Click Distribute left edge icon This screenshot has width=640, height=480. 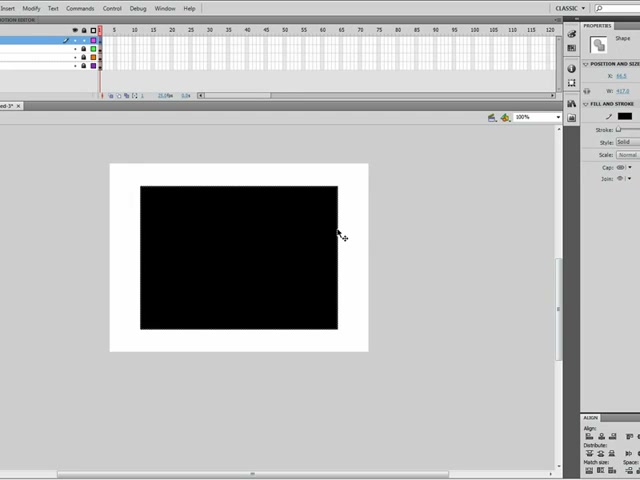pos(629,453)
